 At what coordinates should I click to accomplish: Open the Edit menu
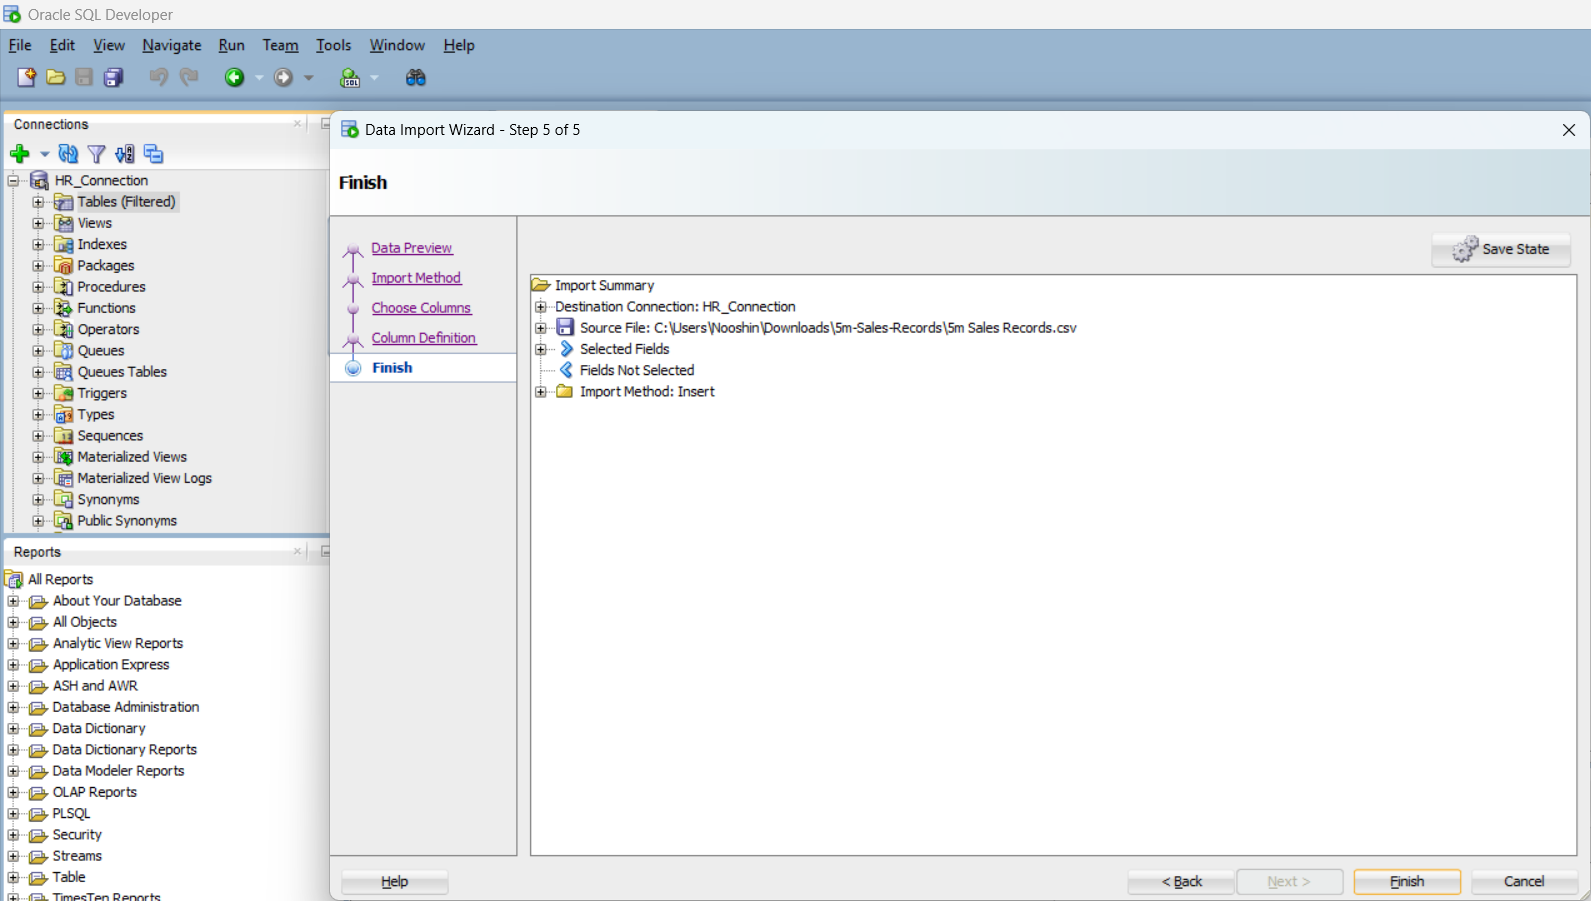62,45
